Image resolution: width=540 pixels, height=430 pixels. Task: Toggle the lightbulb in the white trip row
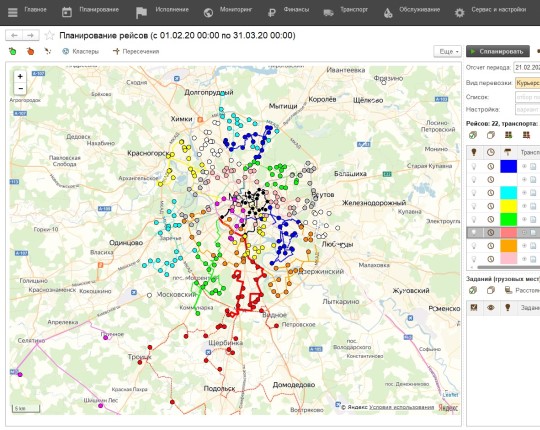pyautogui.click(x=474, y=179)
